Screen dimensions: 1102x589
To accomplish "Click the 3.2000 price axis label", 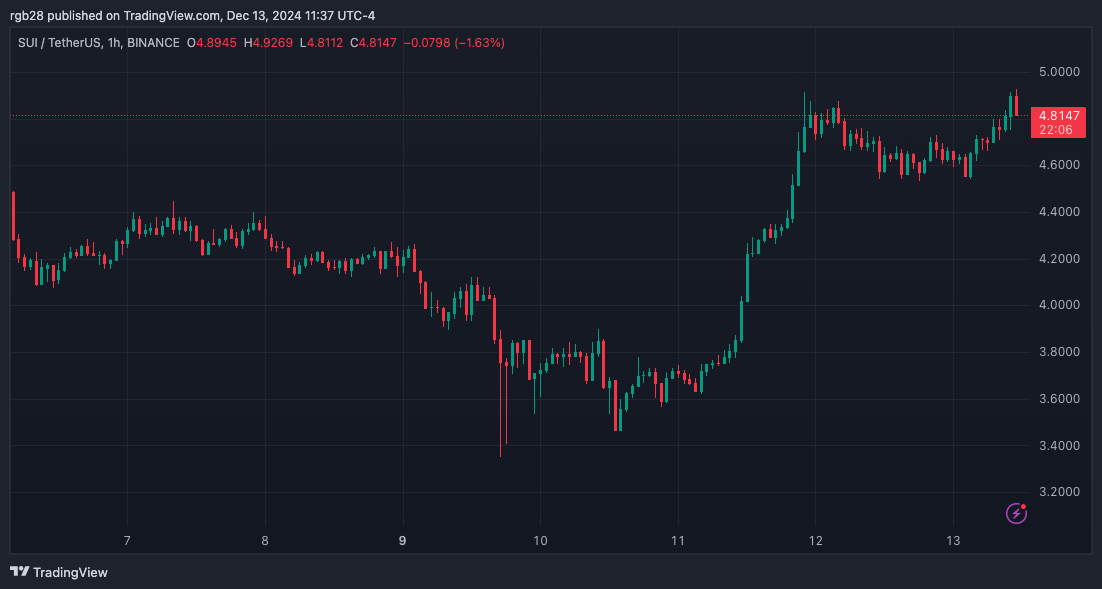I will (1060, 492).
